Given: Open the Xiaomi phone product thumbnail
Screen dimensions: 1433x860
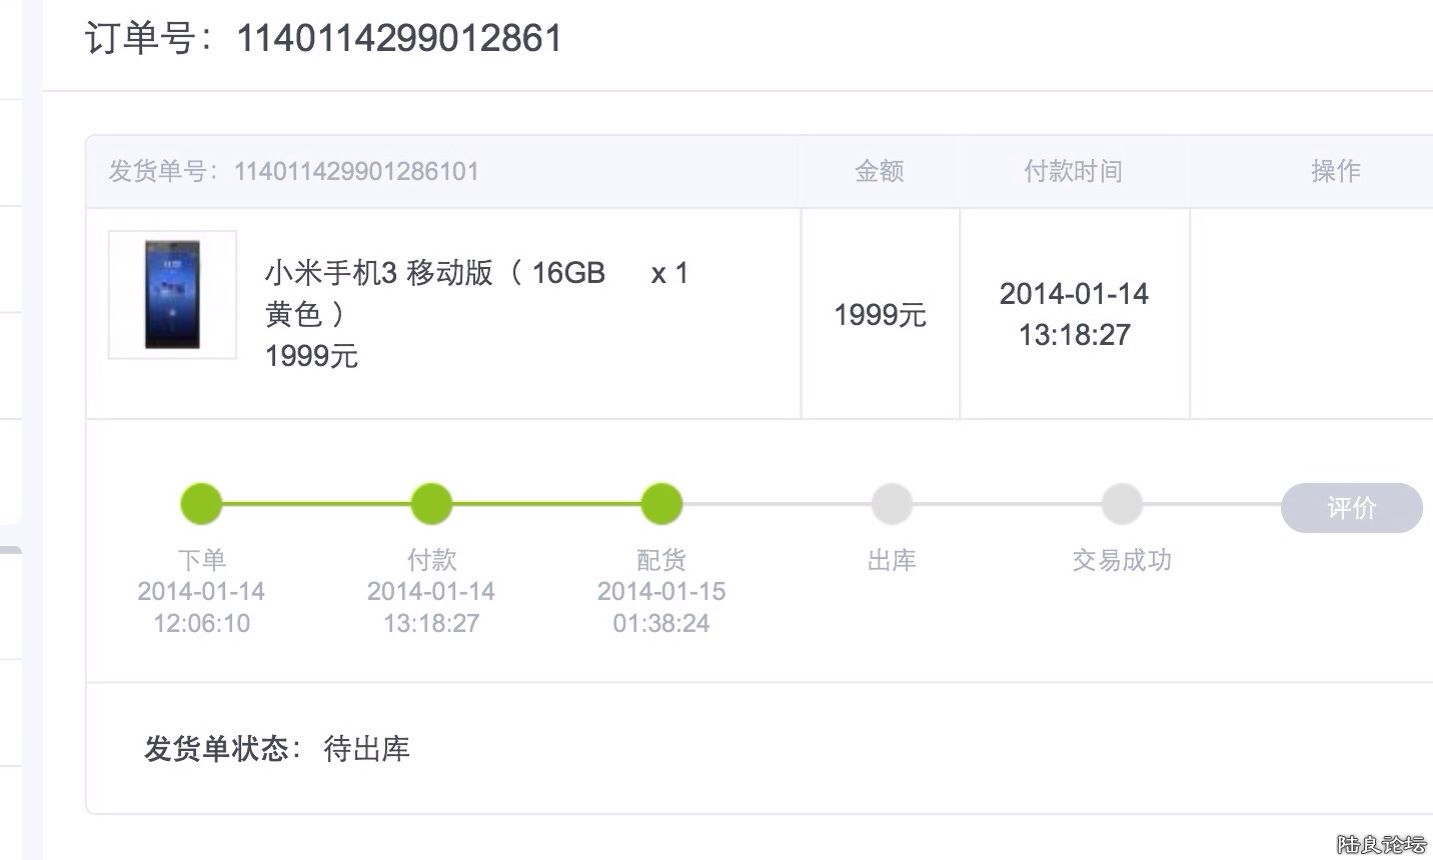Looking at the screenshot, I should pos(172,294).
